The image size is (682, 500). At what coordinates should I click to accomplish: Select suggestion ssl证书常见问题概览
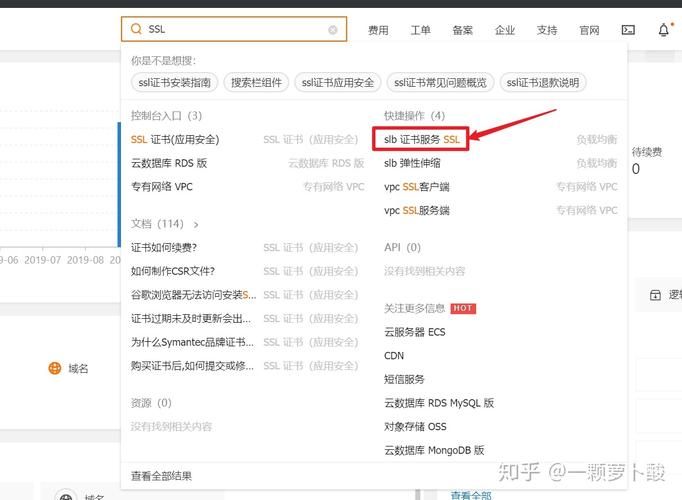[x=440, y=83]
